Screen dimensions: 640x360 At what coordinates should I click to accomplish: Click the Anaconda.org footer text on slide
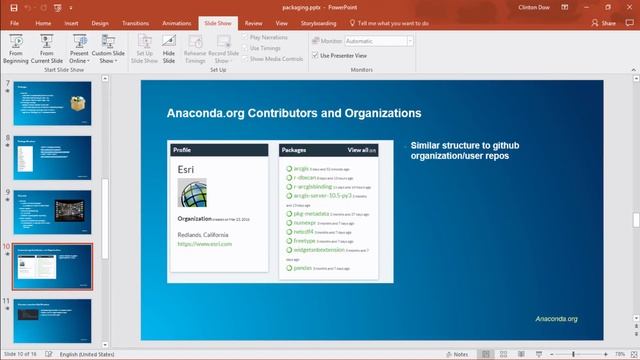[x=556, y=319]
